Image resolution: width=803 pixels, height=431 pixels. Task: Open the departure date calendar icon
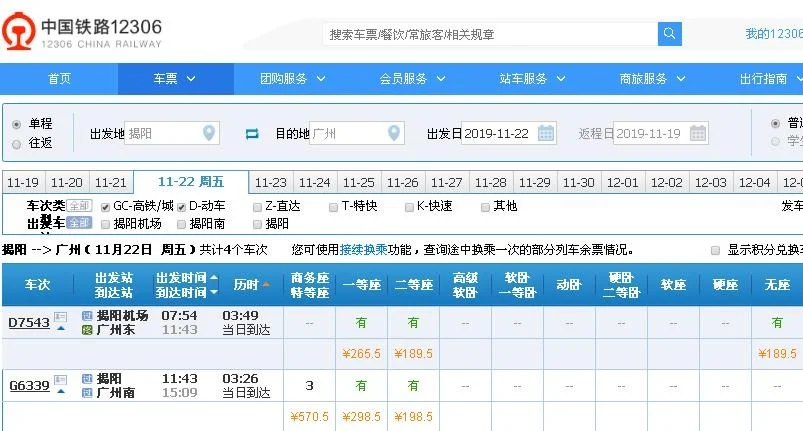pyautogui.click(x=546, y=133)
